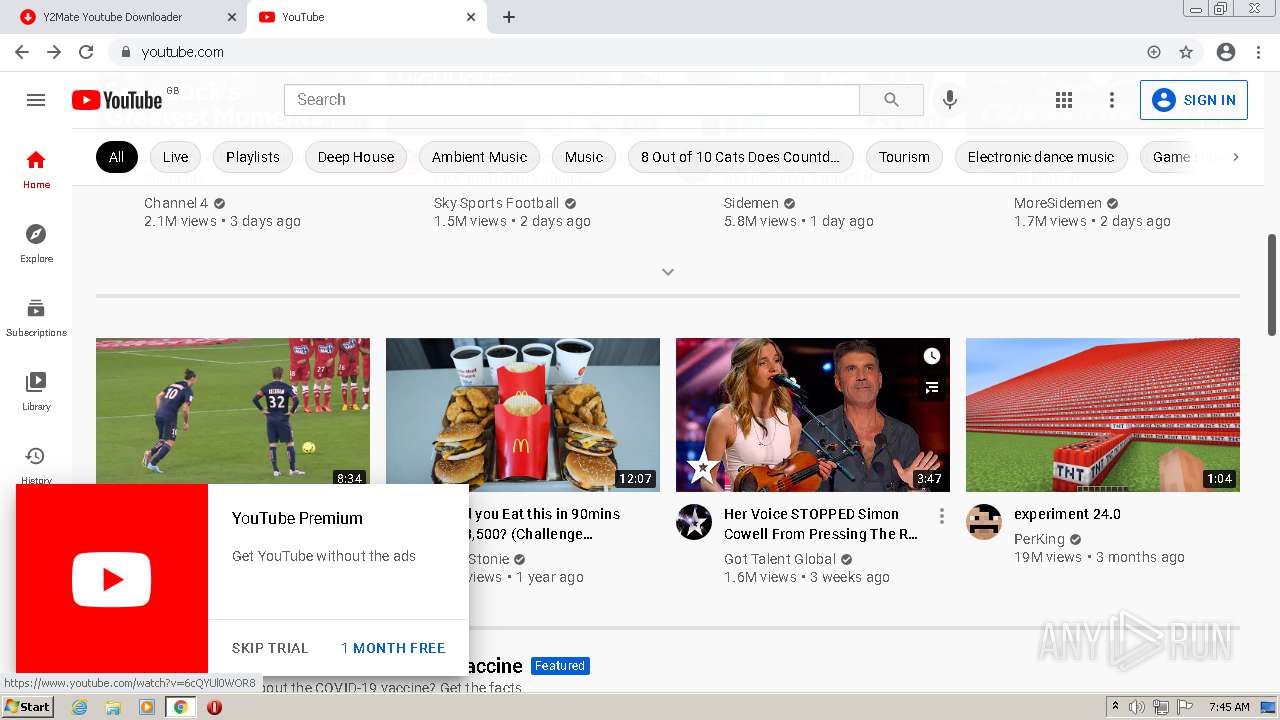Open action menu for Her Voice STOPPED video
Screen dimensions: 1280x720
tap(941, 516)
